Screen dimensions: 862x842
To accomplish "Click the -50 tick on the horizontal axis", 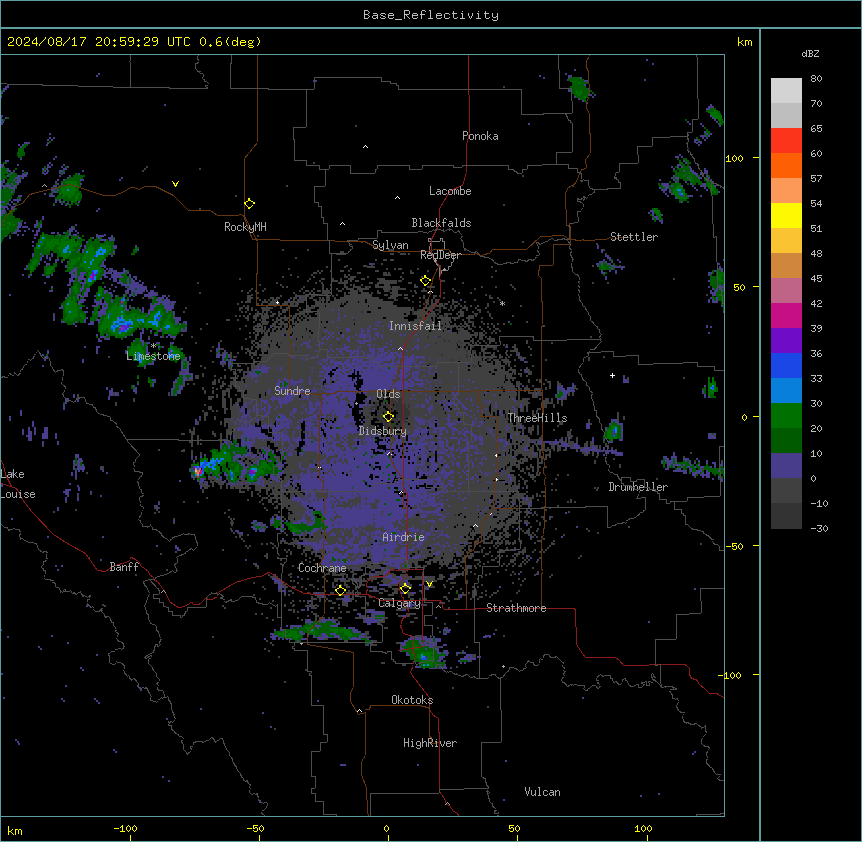I will click(256, 828).
